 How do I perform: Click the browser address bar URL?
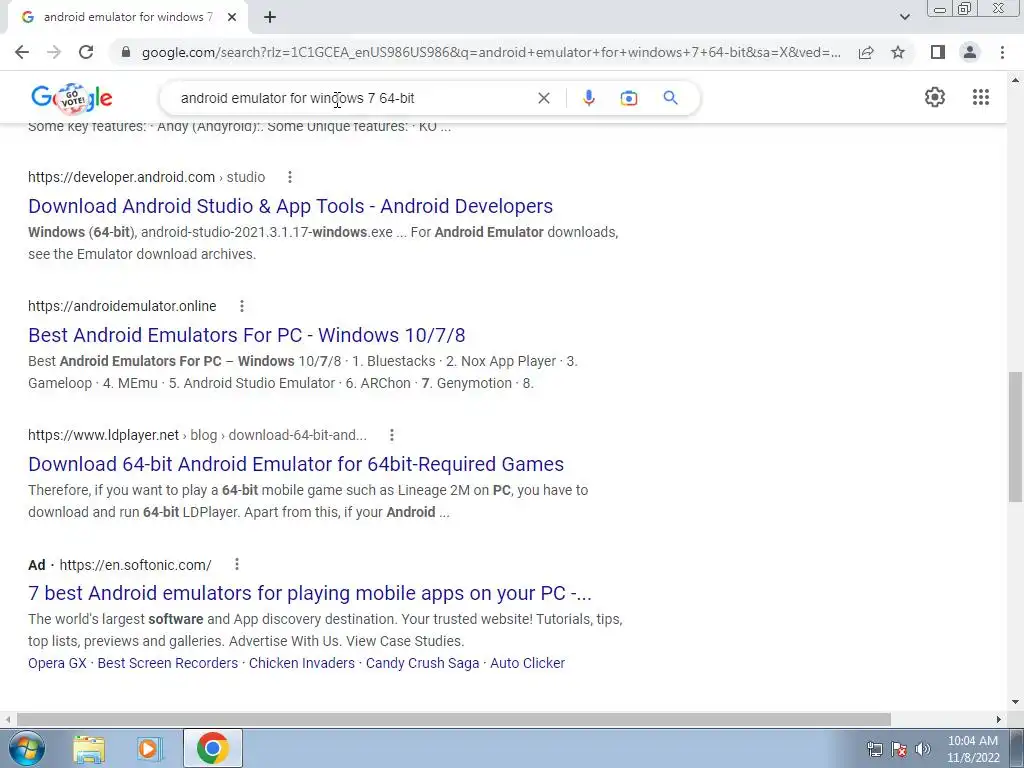[x=491, y=52]
